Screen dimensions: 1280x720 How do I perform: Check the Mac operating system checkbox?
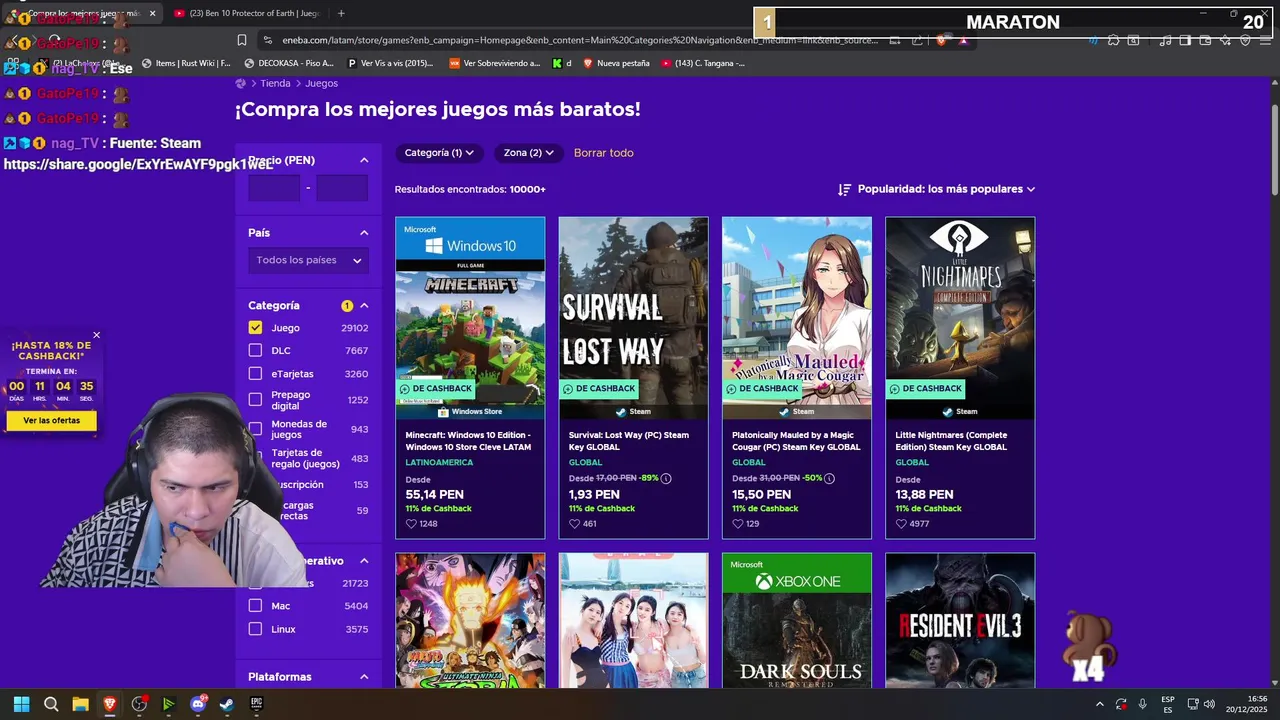pyautogui.click(x=255, y=605)
